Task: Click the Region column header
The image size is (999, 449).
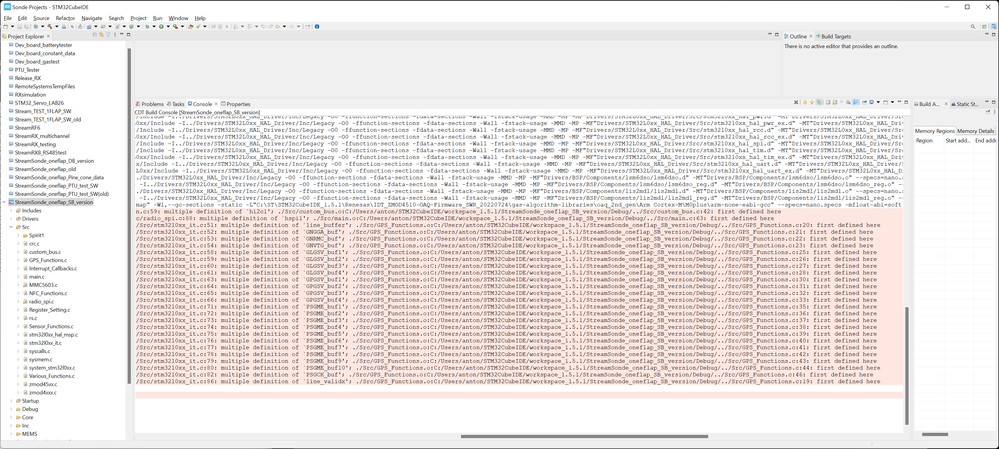Action: coord(924,139)
